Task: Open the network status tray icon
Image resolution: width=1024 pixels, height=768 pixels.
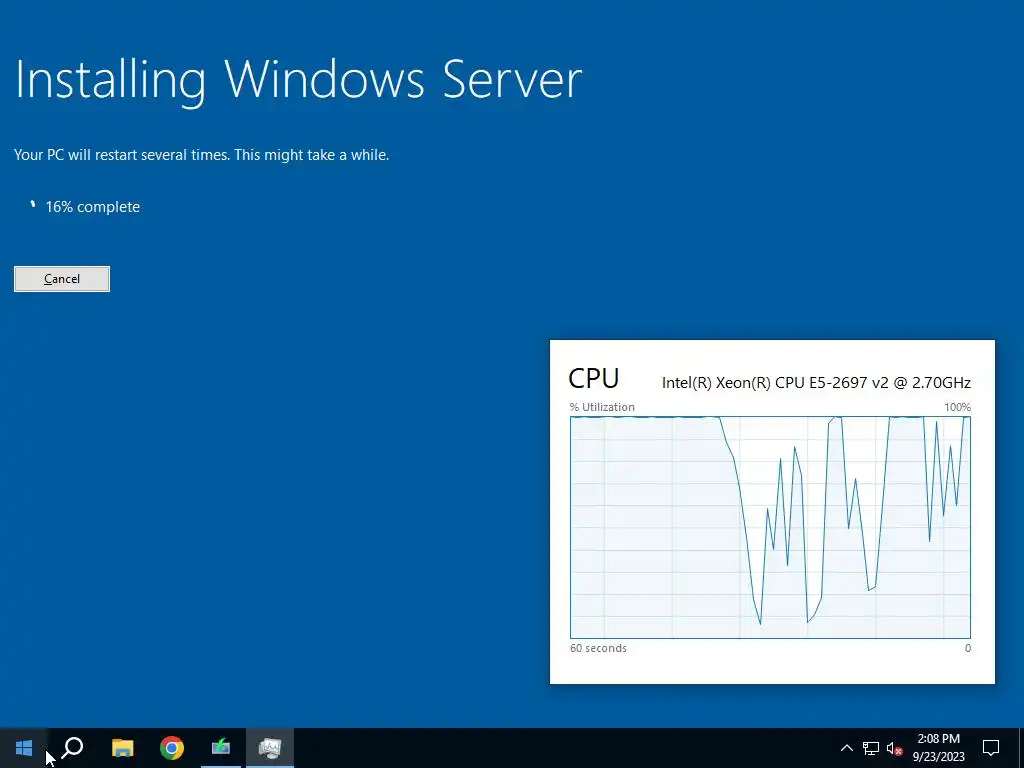Action: click(x=871, y=748)
